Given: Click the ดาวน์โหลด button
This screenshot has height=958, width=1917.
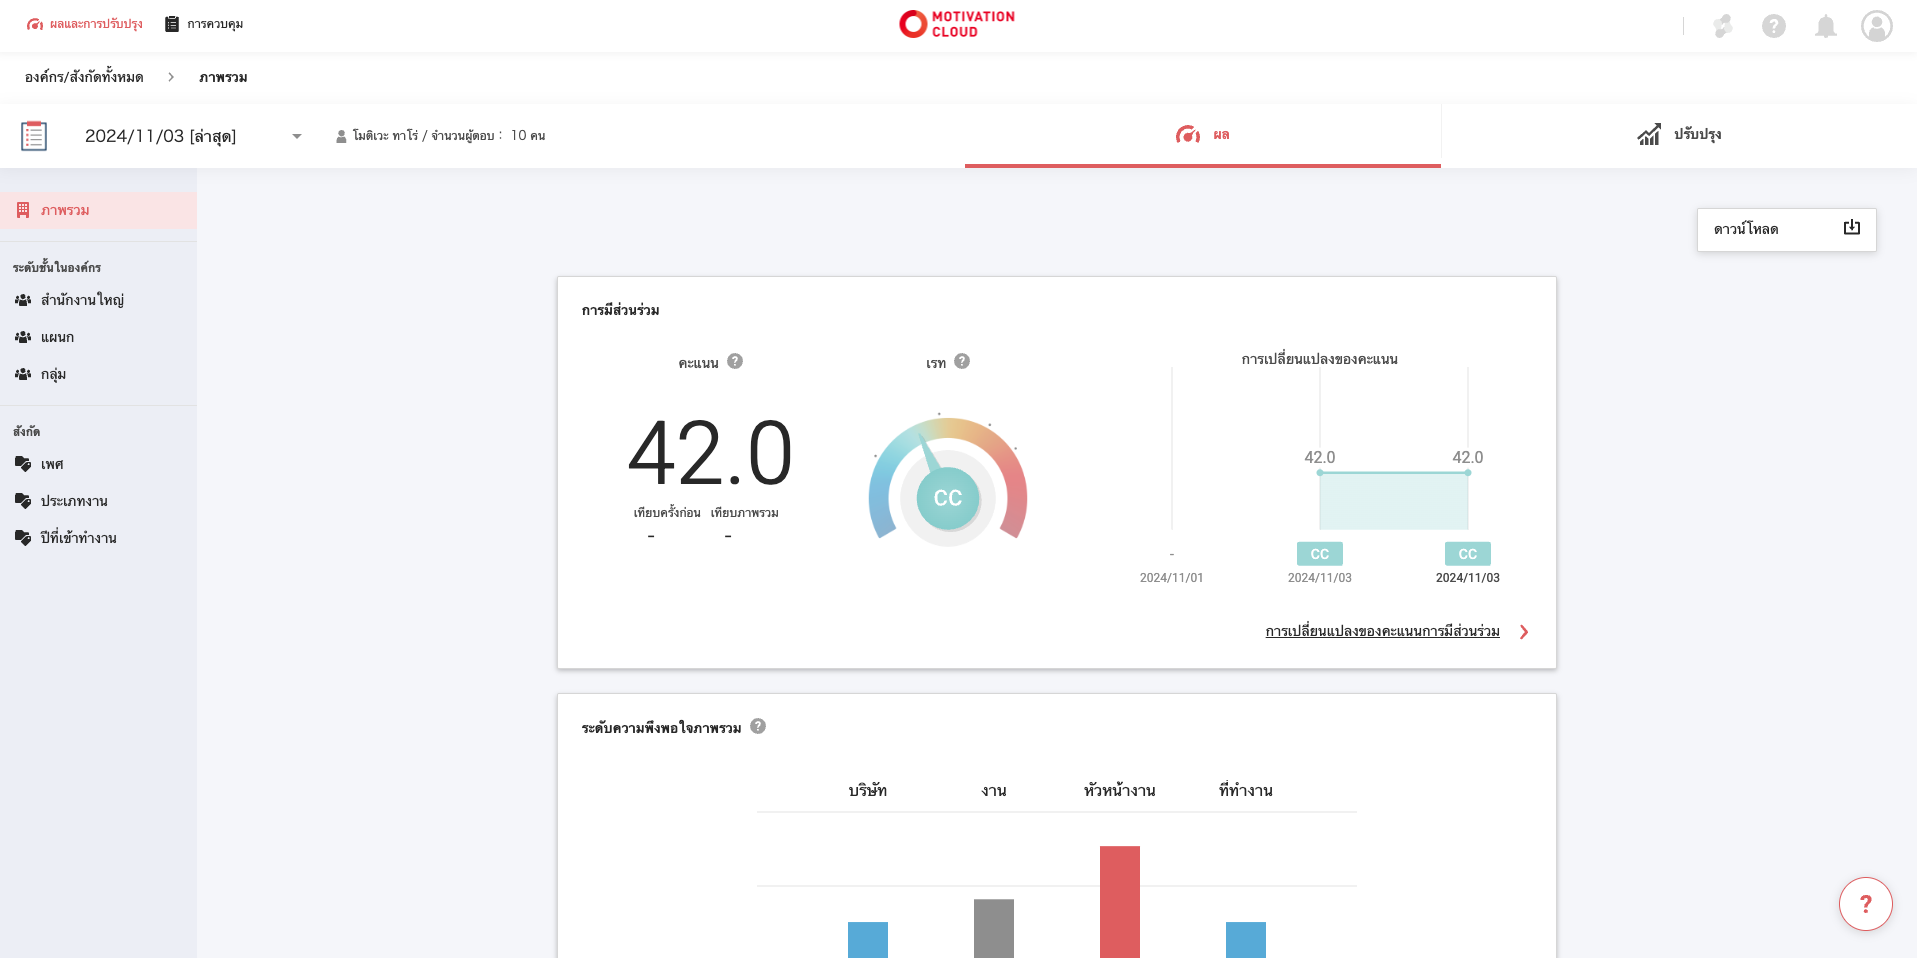Looking at the screenshot, I should [1786, 229].
